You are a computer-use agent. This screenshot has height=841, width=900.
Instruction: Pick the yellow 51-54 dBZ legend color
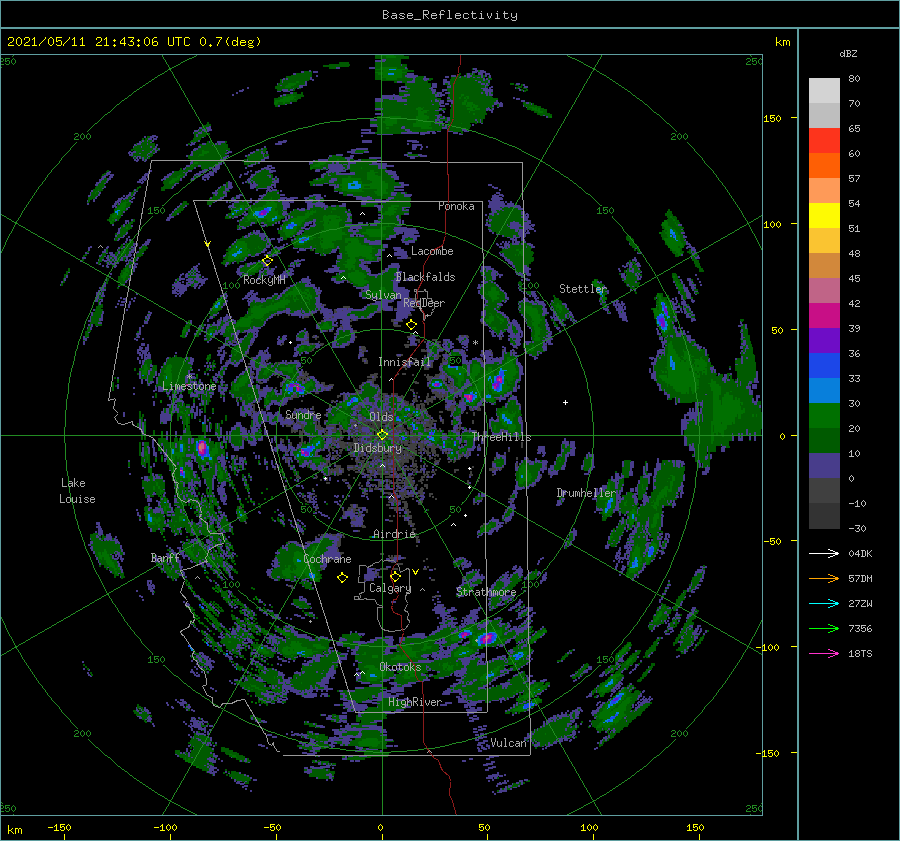824,215
